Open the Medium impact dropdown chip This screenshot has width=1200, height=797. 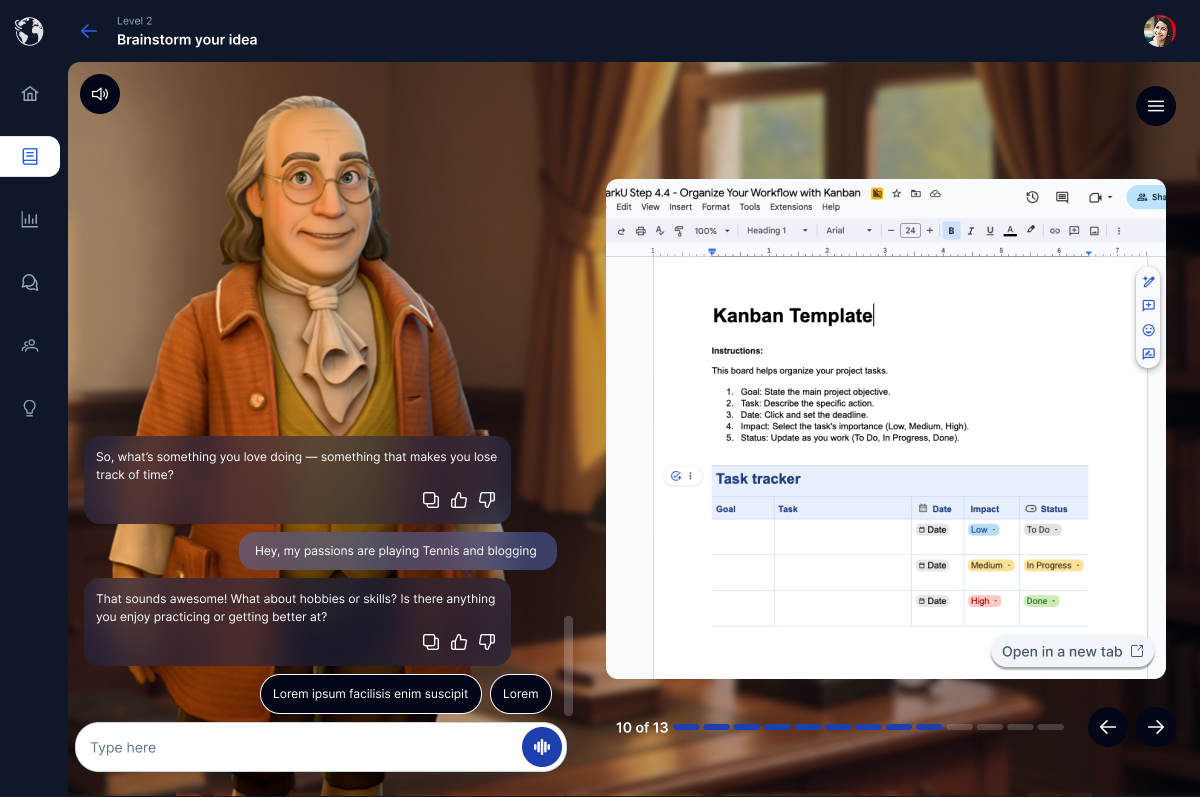[x=991, y=566]
